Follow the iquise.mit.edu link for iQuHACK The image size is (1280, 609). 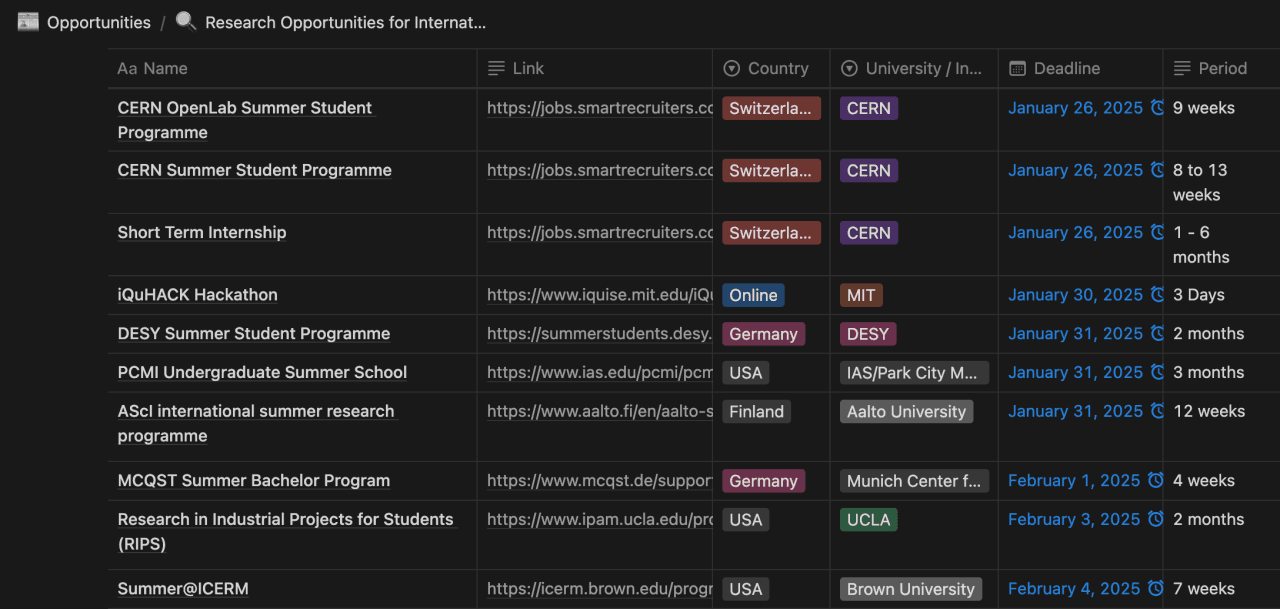600,295
